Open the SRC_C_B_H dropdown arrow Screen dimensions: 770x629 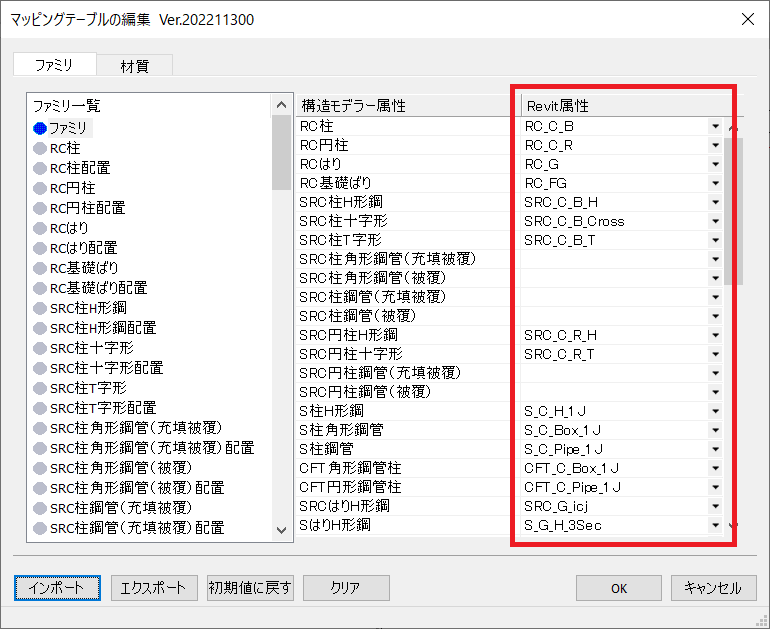coord(715,202)
